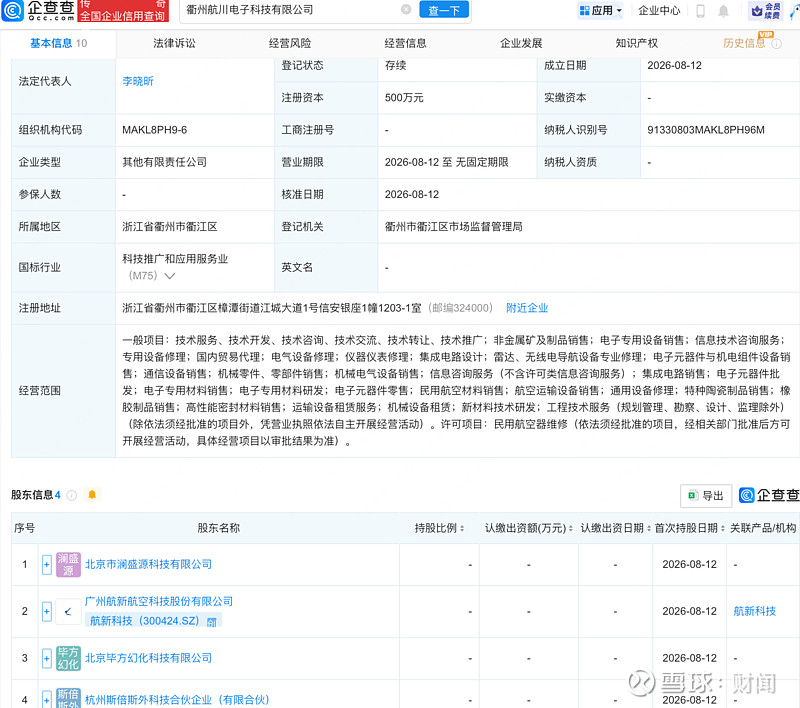Switch to 基本信息 tab
The height and width of the screenshot is (708, 800).
tap(58, 43)
